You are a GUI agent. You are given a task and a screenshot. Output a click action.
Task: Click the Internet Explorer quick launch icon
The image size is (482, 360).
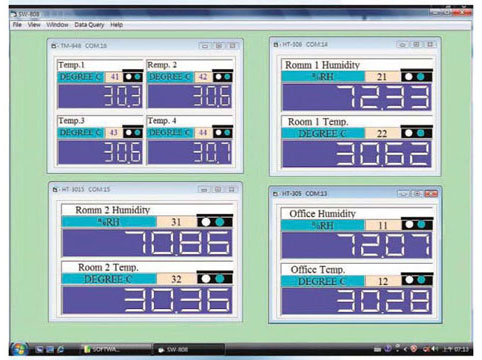tap(61, 349)
